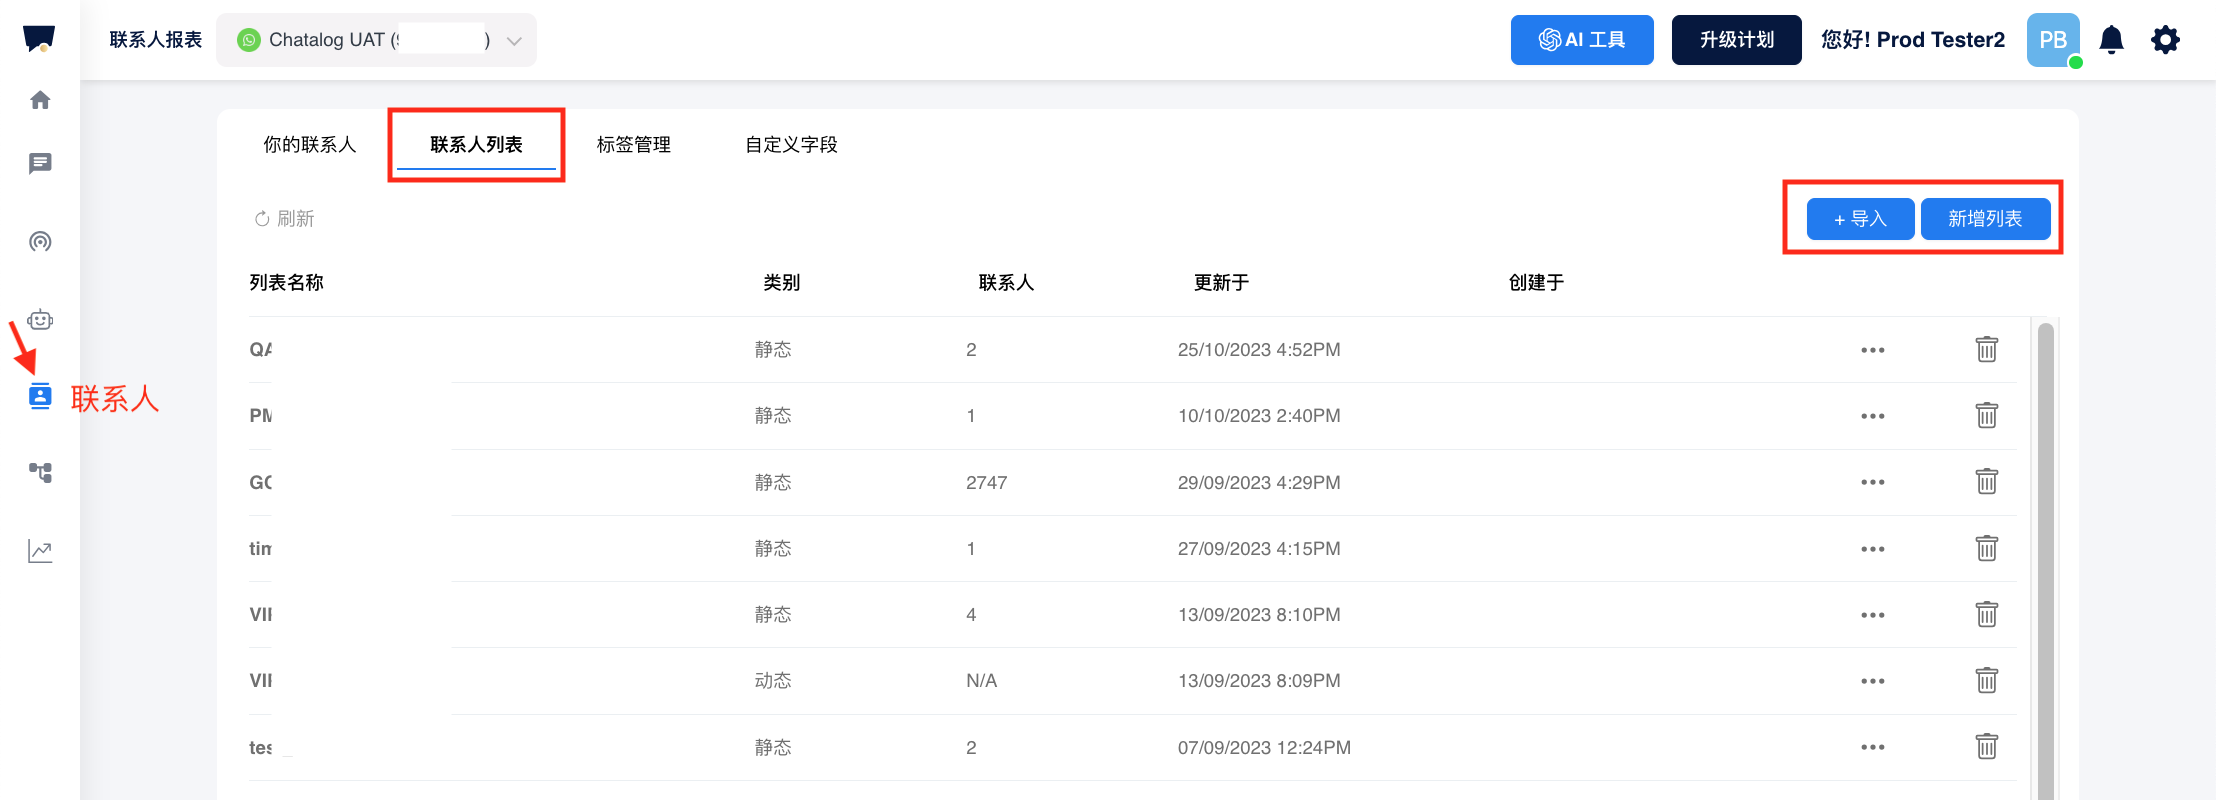Switch to the 你的联系人 tab
This screenshot has width=2216, height=800.
[309, 145]
